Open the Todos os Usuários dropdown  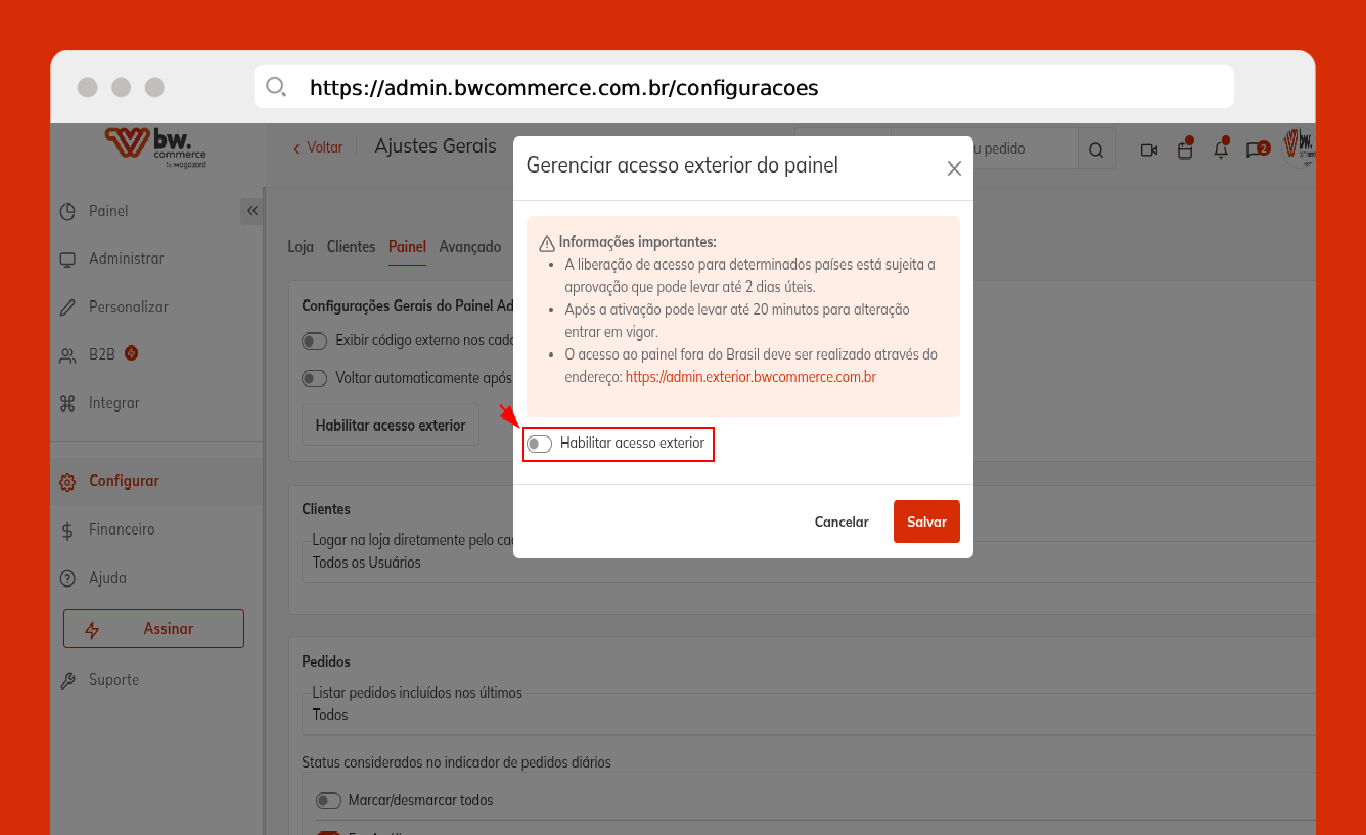point(808,562)
